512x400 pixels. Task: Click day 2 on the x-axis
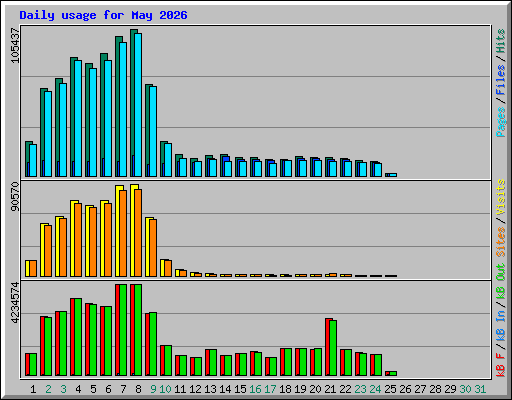click(48, 389)
